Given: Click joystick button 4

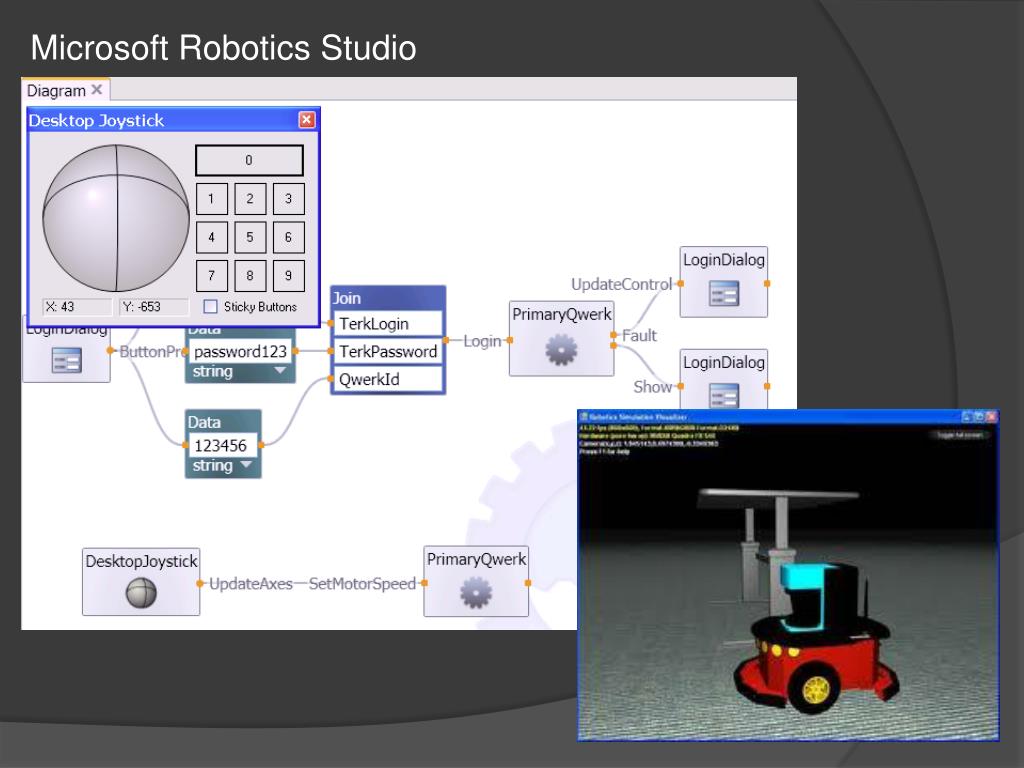Looking at the screenshot, I should point(212,237).
